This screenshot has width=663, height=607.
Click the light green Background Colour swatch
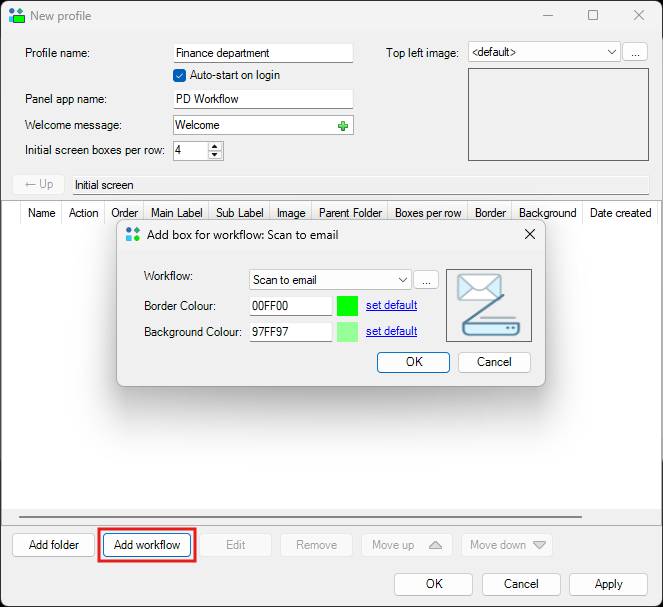348,332
